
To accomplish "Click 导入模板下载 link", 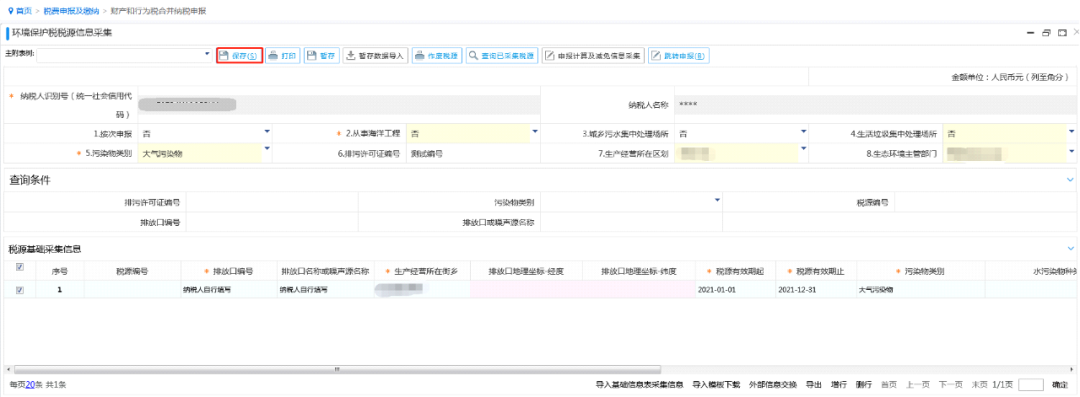I will [716, 385].
